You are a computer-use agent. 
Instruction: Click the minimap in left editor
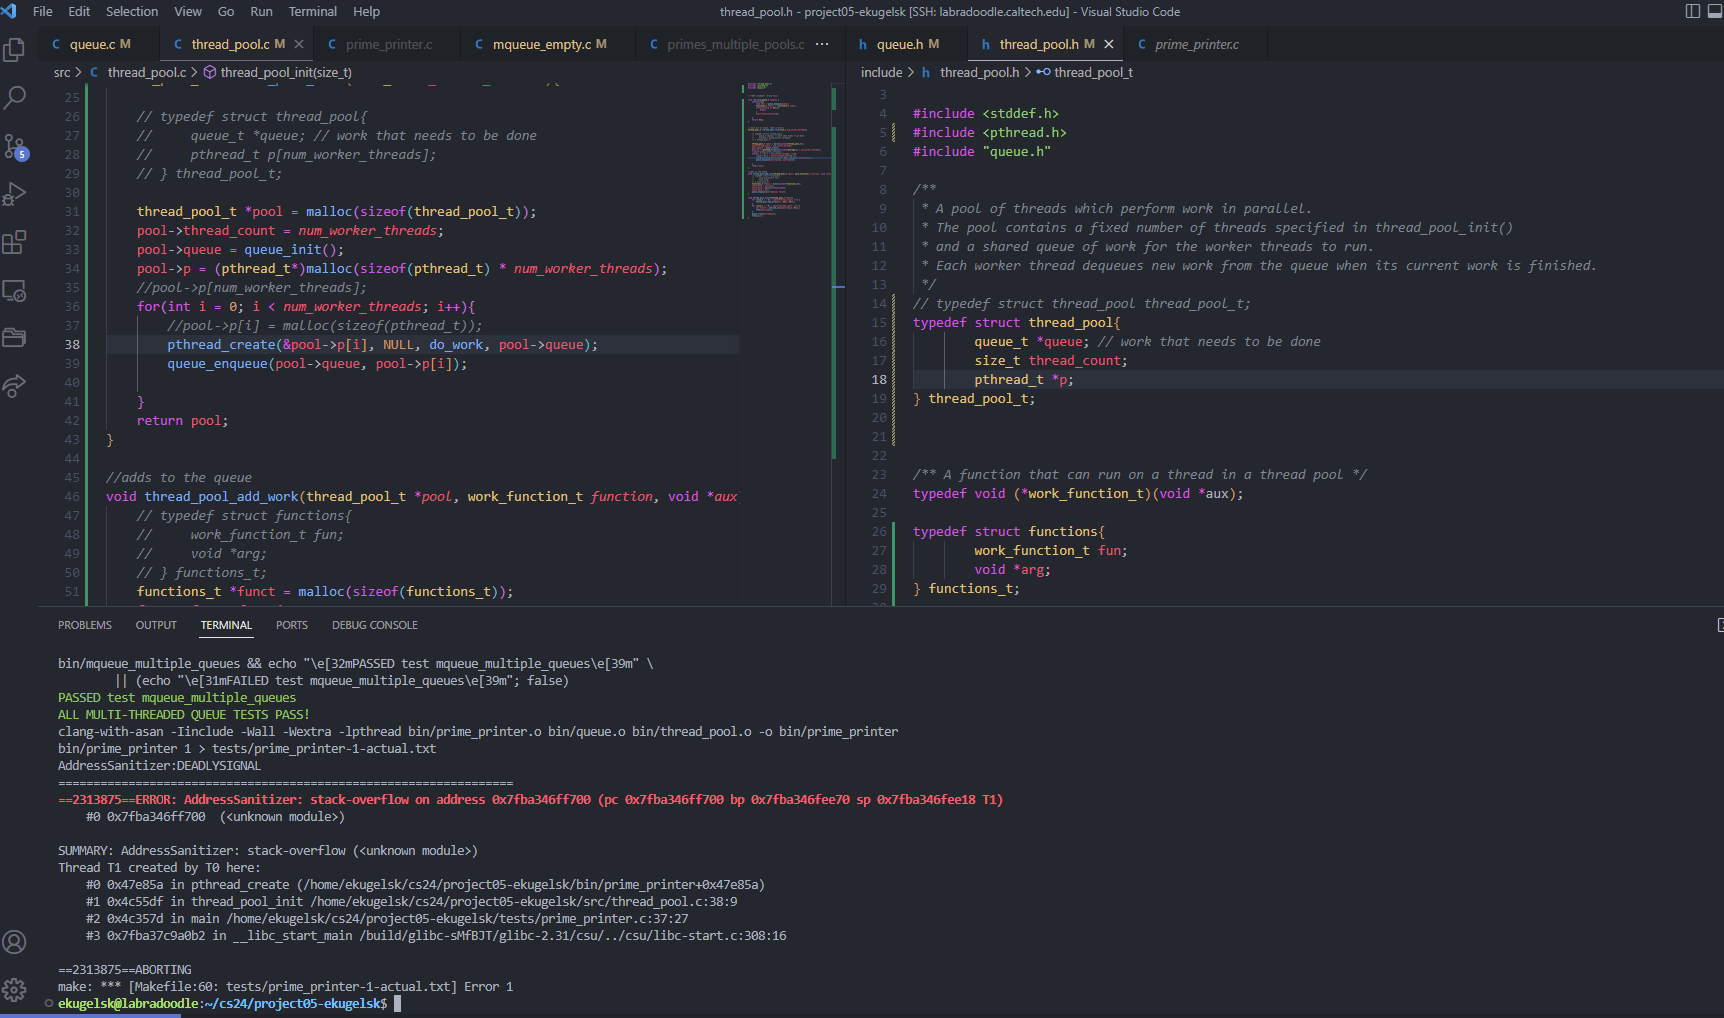coord(786,150)
